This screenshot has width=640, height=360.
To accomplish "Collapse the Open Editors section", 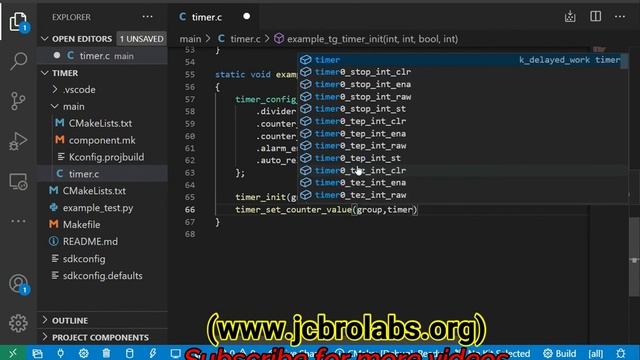I will [44, 39].
